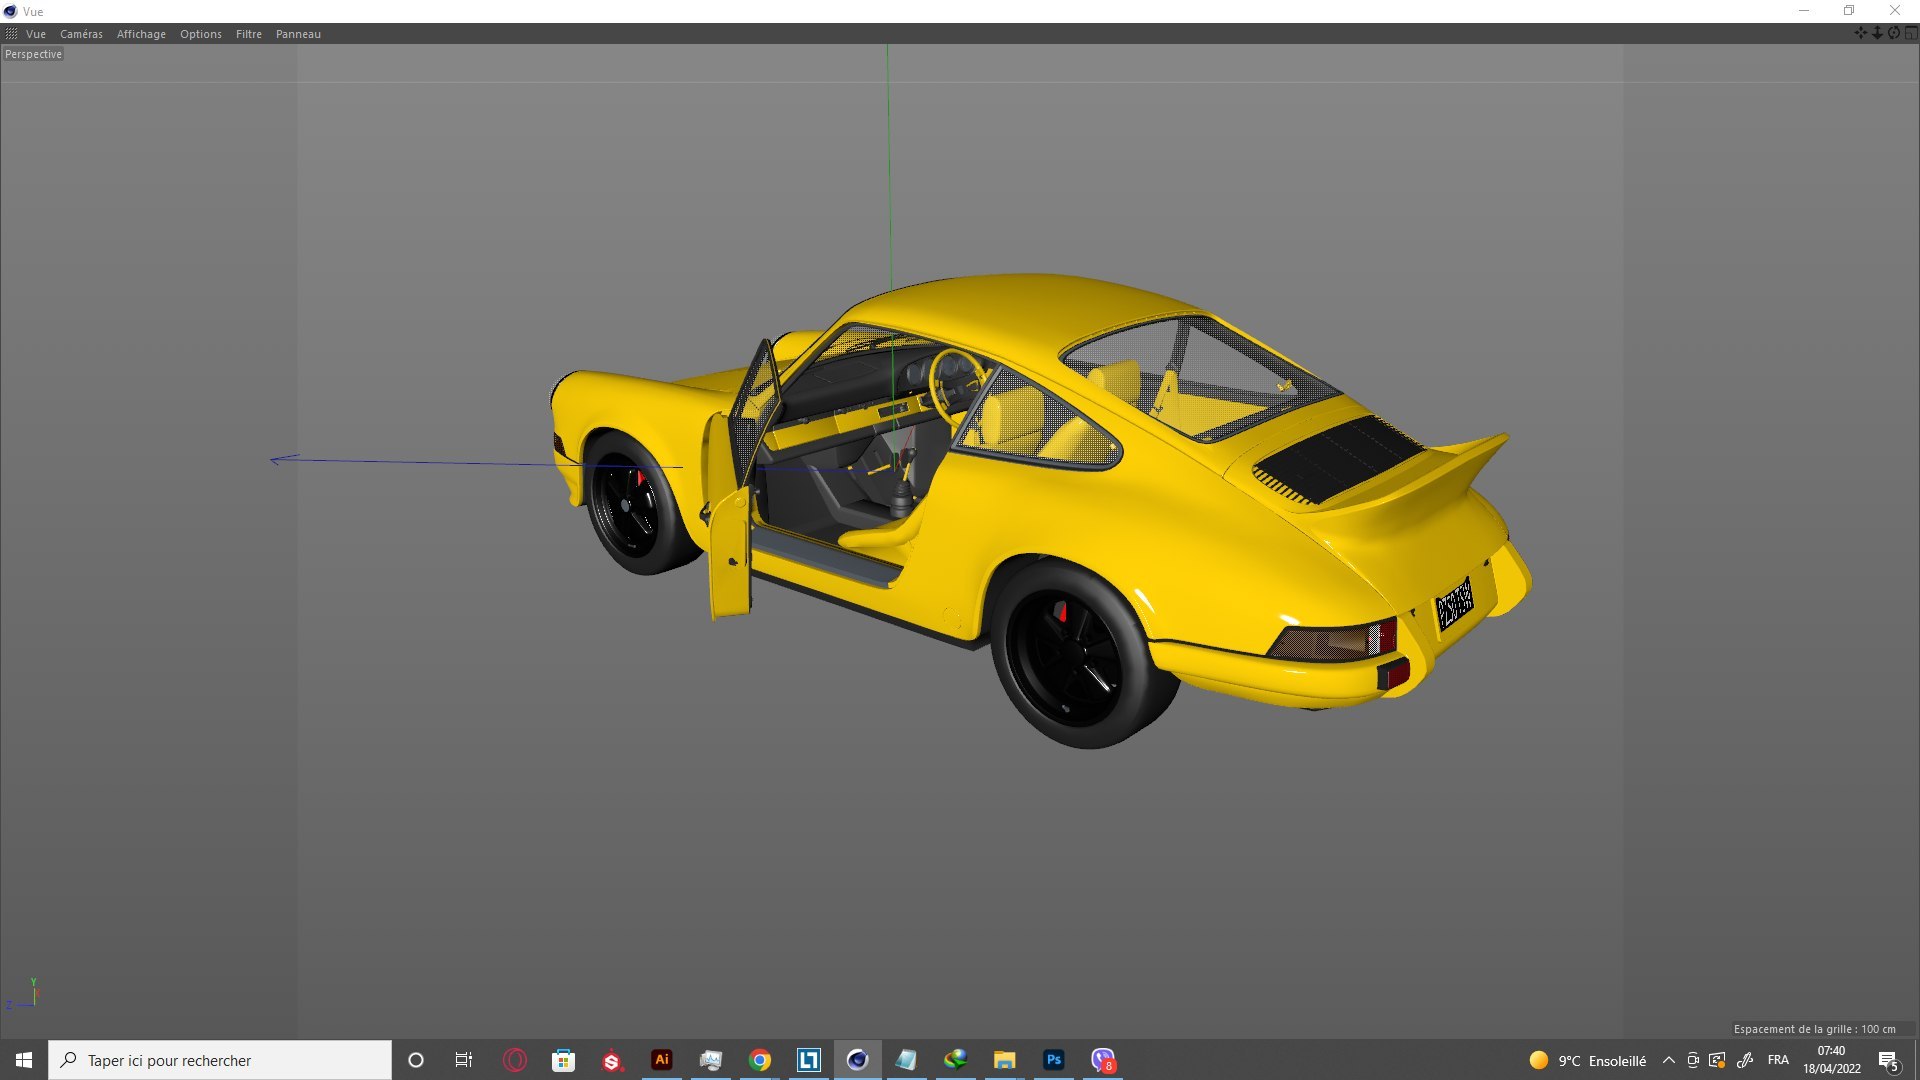Switch to Google Chrome on taskbar
1920x1080 pixels.
(760, 1060)
